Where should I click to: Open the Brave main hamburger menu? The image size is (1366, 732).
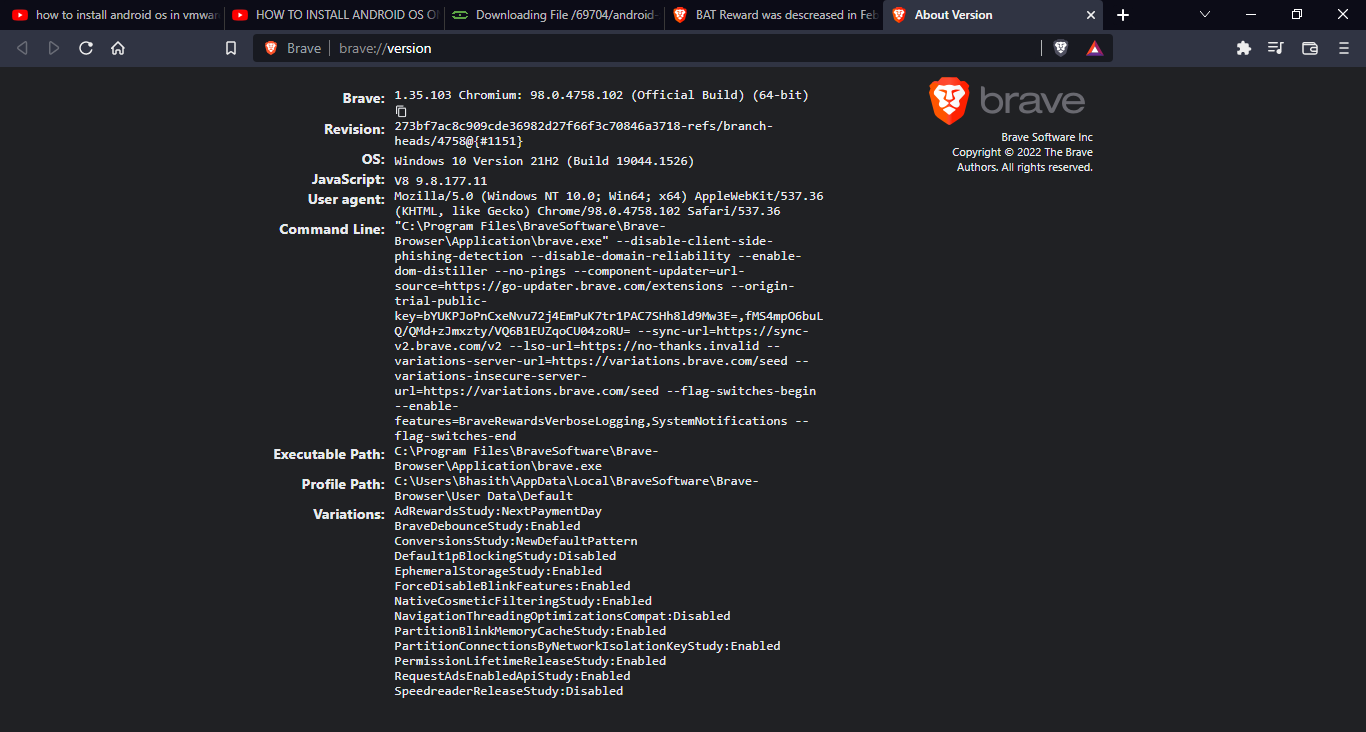pos(1344,48)
